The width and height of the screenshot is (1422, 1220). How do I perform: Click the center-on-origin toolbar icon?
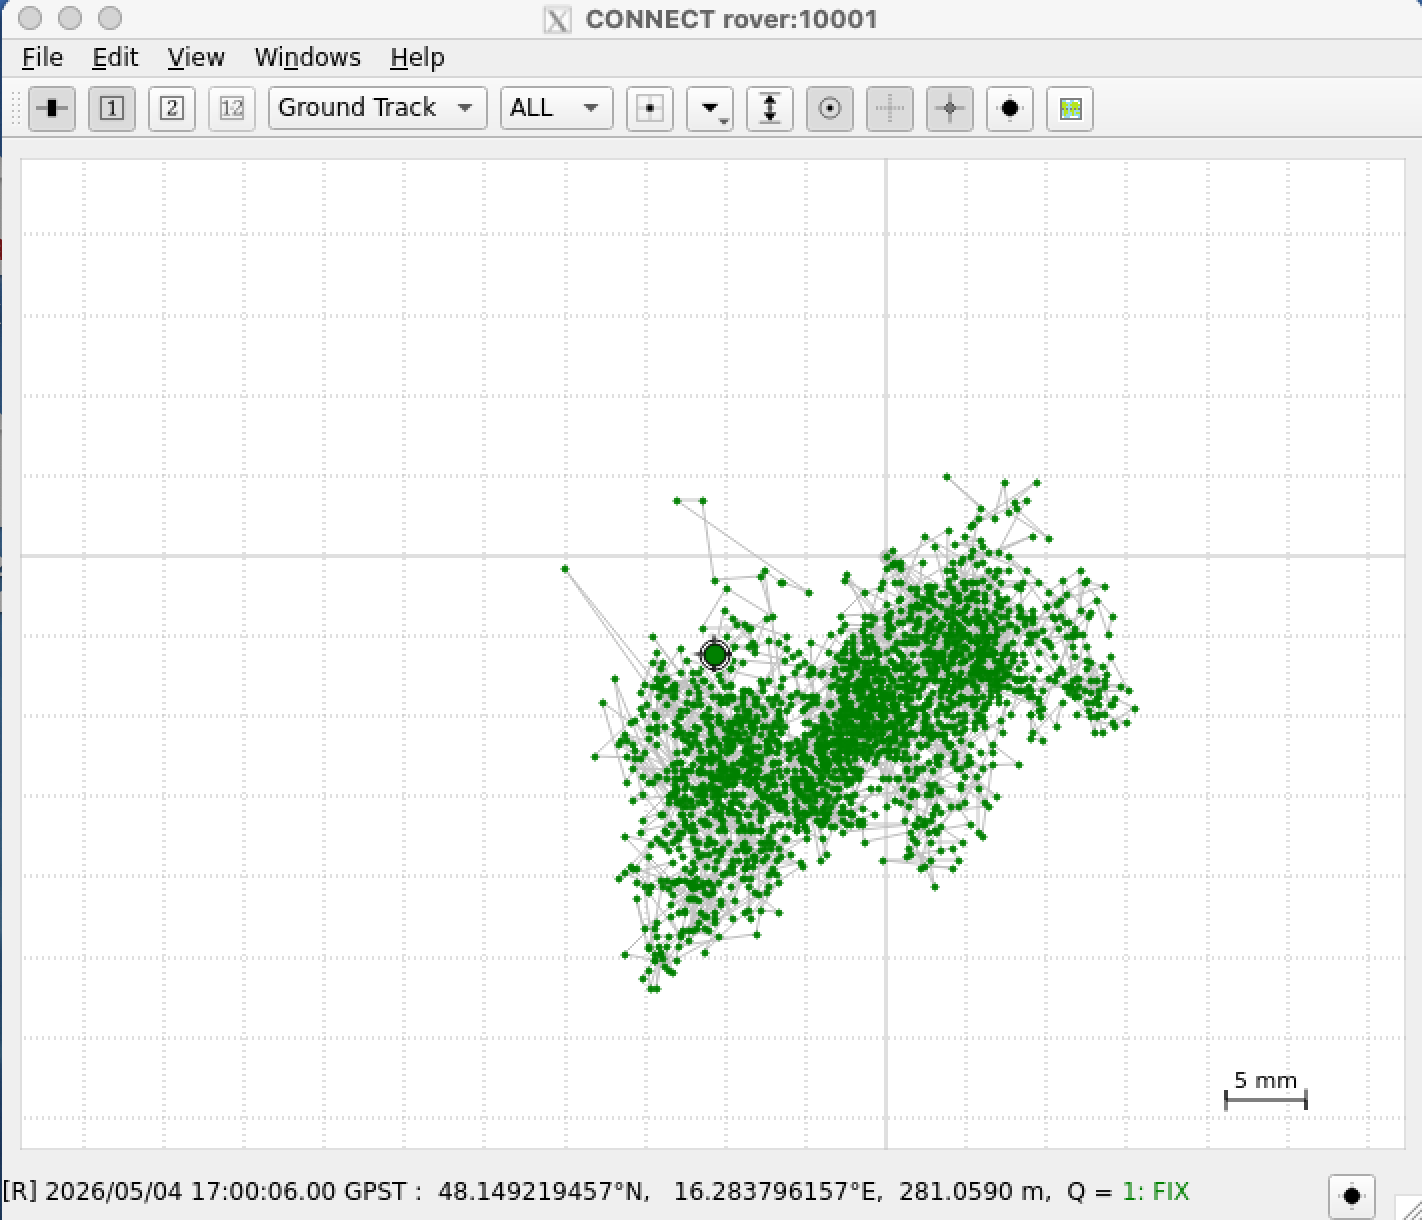click(x=650, y=108)
